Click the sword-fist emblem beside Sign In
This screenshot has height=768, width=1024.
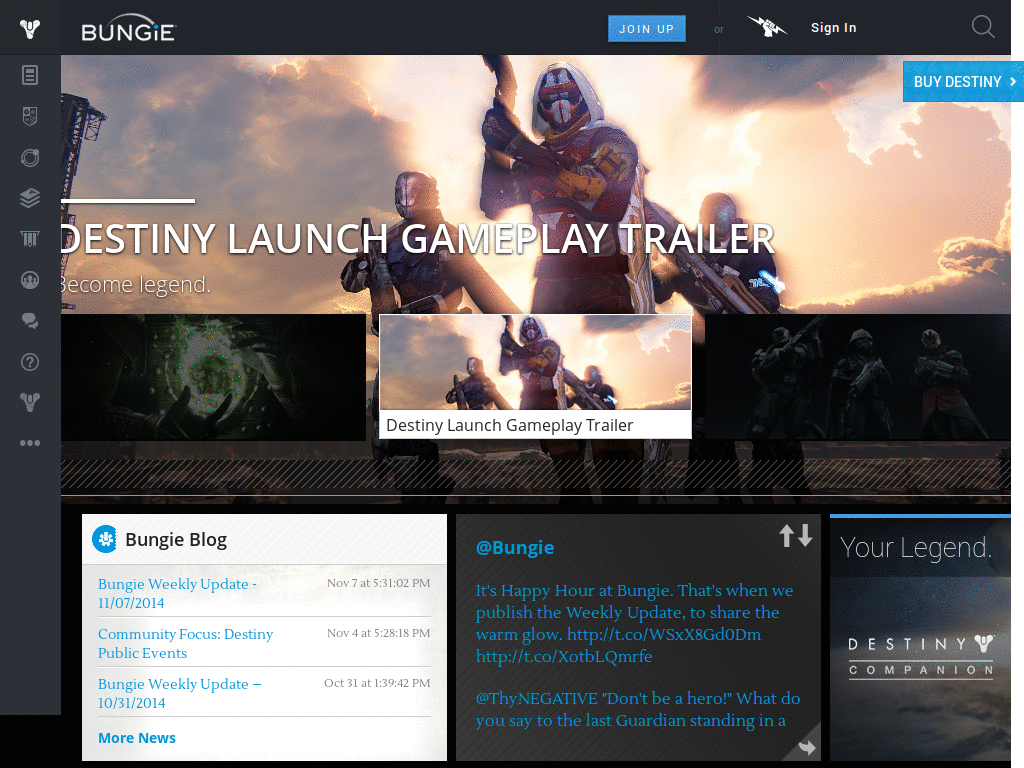click(x=767, y=27)
